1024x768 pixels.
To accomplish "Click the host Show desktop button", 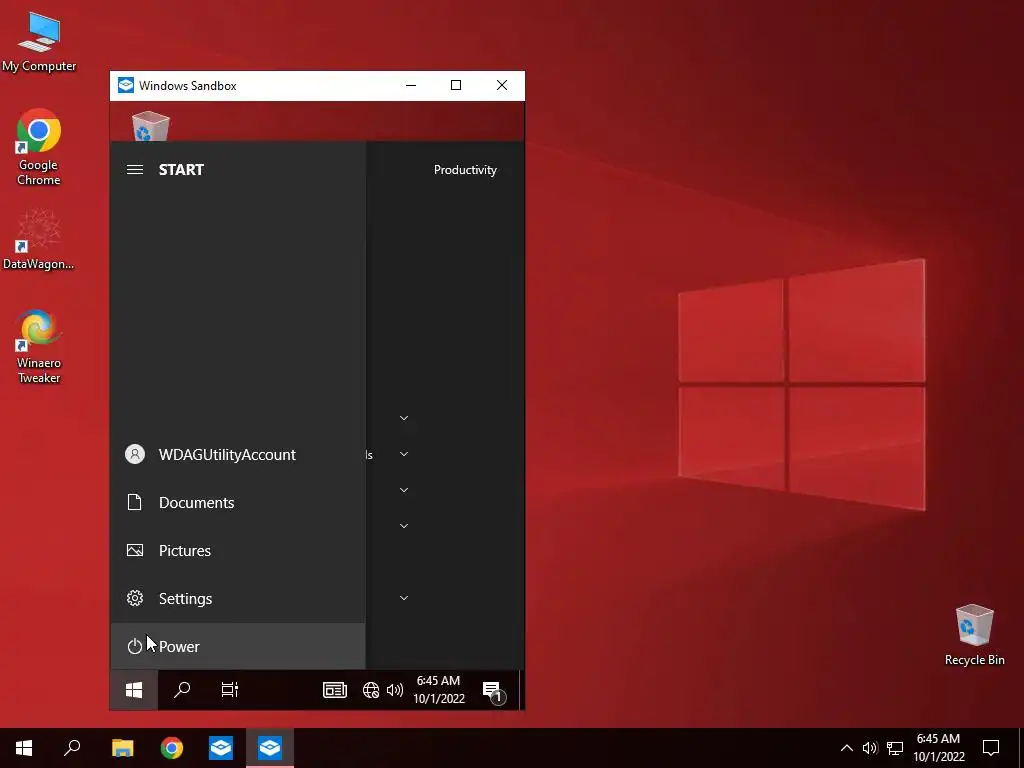I will pyautogui.click(x=1021, y=748).
